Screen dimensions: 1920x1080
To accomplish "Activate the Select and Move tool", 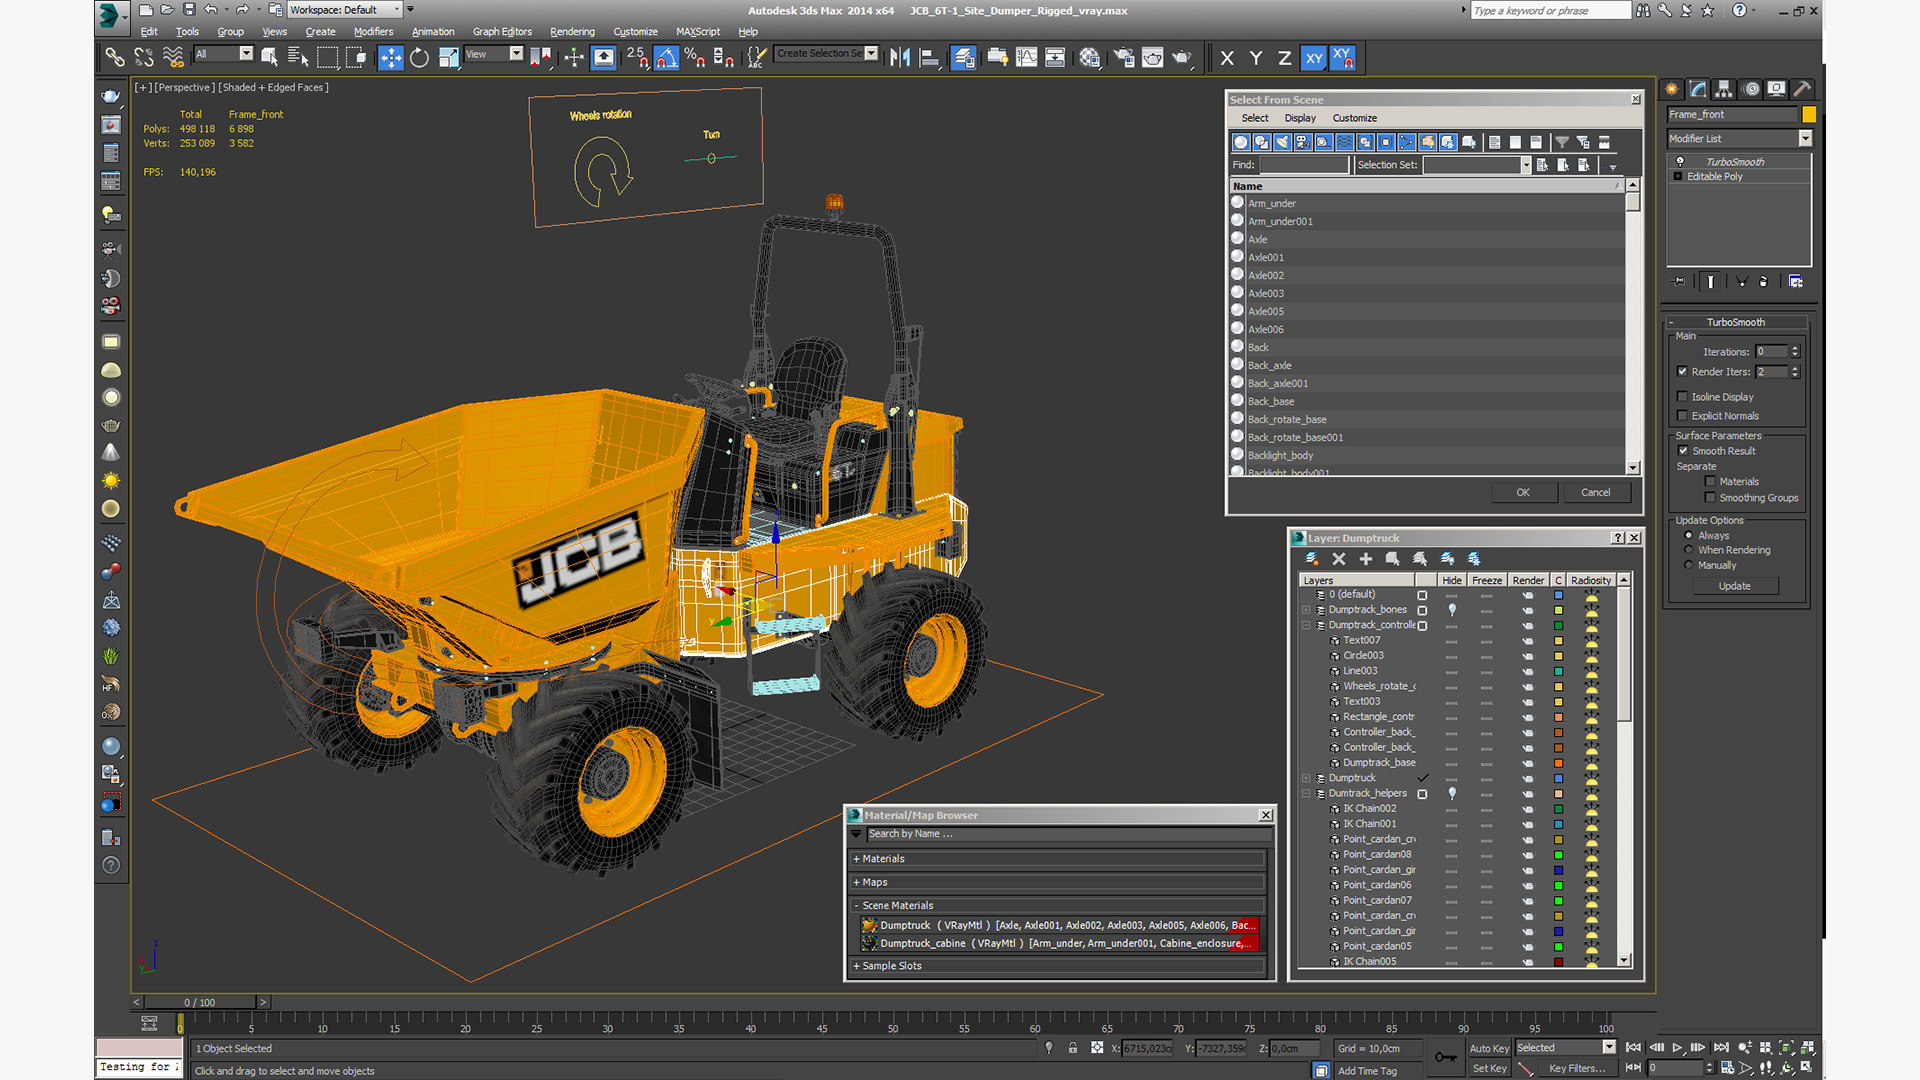I will [x=391, y=57].
